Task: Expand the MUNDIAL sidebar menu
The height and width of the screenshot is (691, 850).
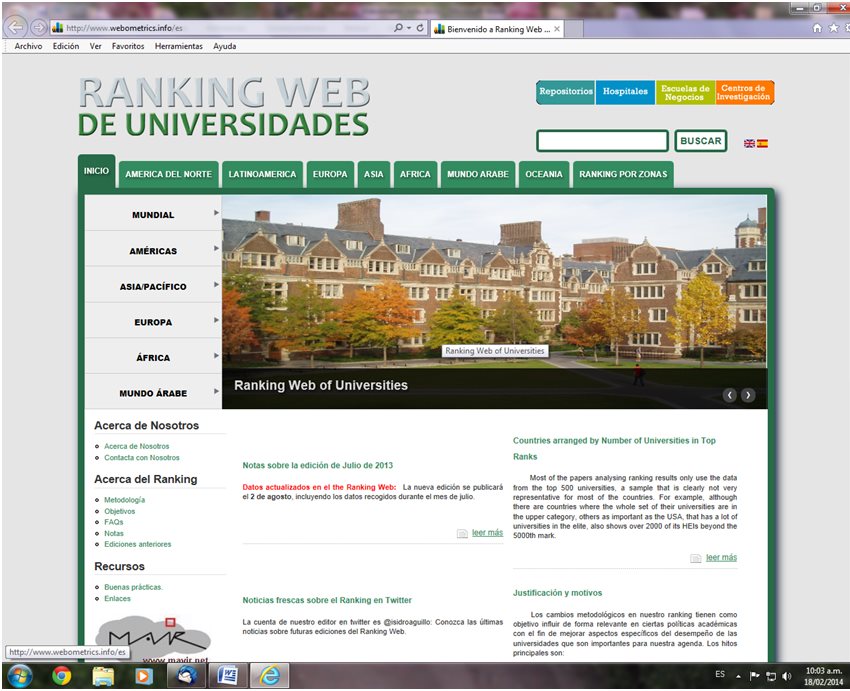Action: (x=153, y=213)
